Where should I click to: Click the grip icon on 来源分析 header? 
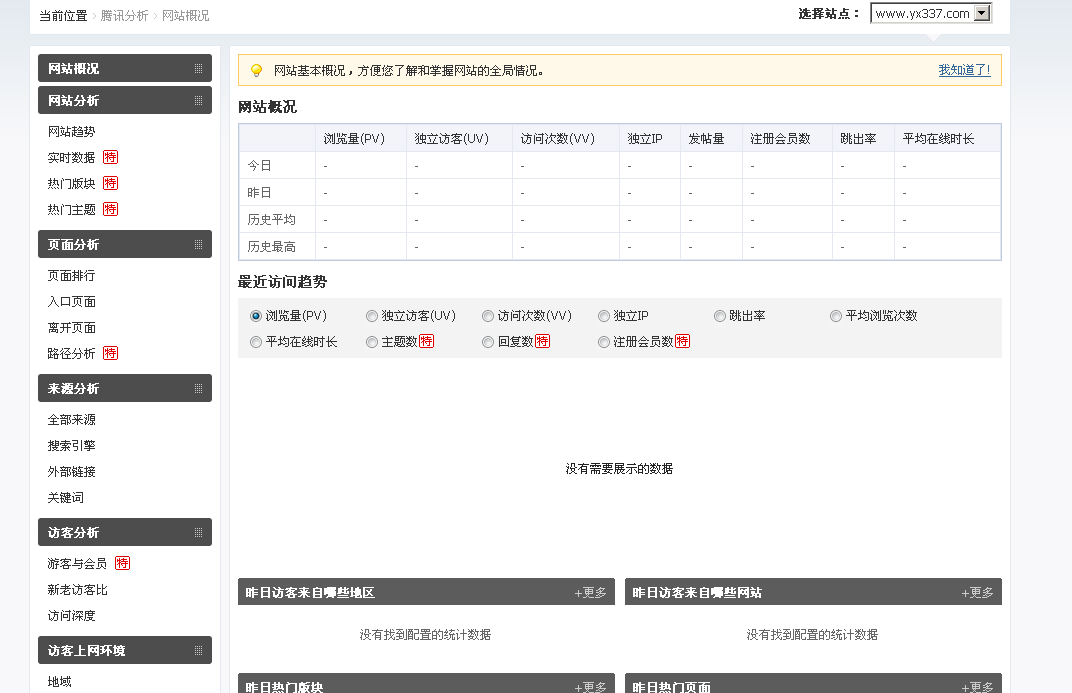click(x=198, y=389)
